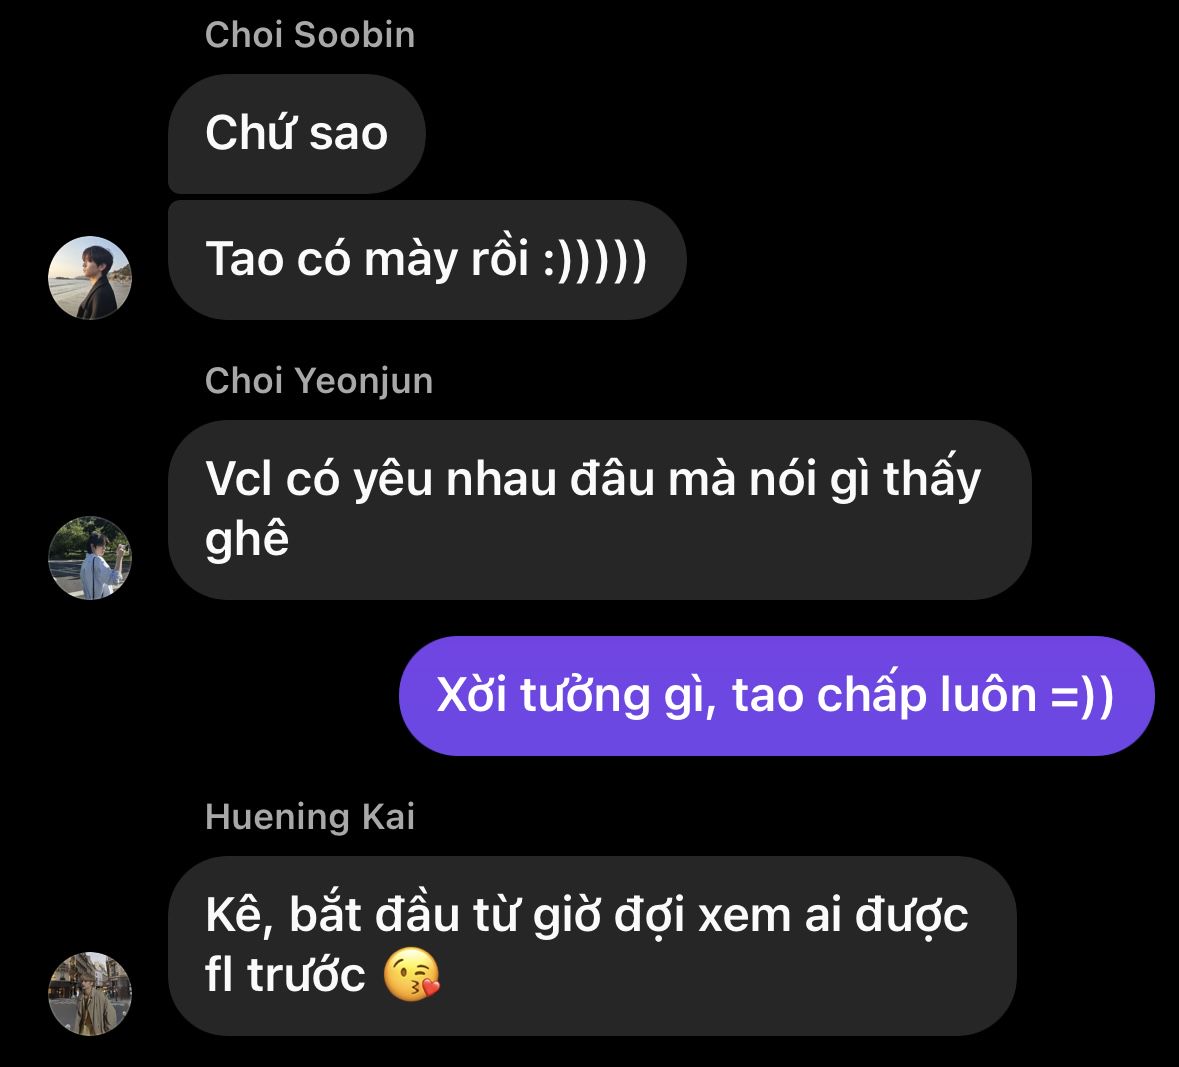Screen dimensions: 1179x1067
Task: Tap Choi Yeonjun's round avatar
Action: click(89, 558)
